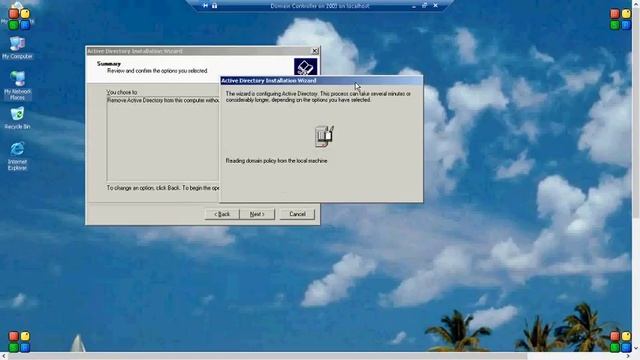Image resolution: width=640 pixels, height=360 pixels.
Task: Close the background Active Directory wizard window
Action: 315,51
